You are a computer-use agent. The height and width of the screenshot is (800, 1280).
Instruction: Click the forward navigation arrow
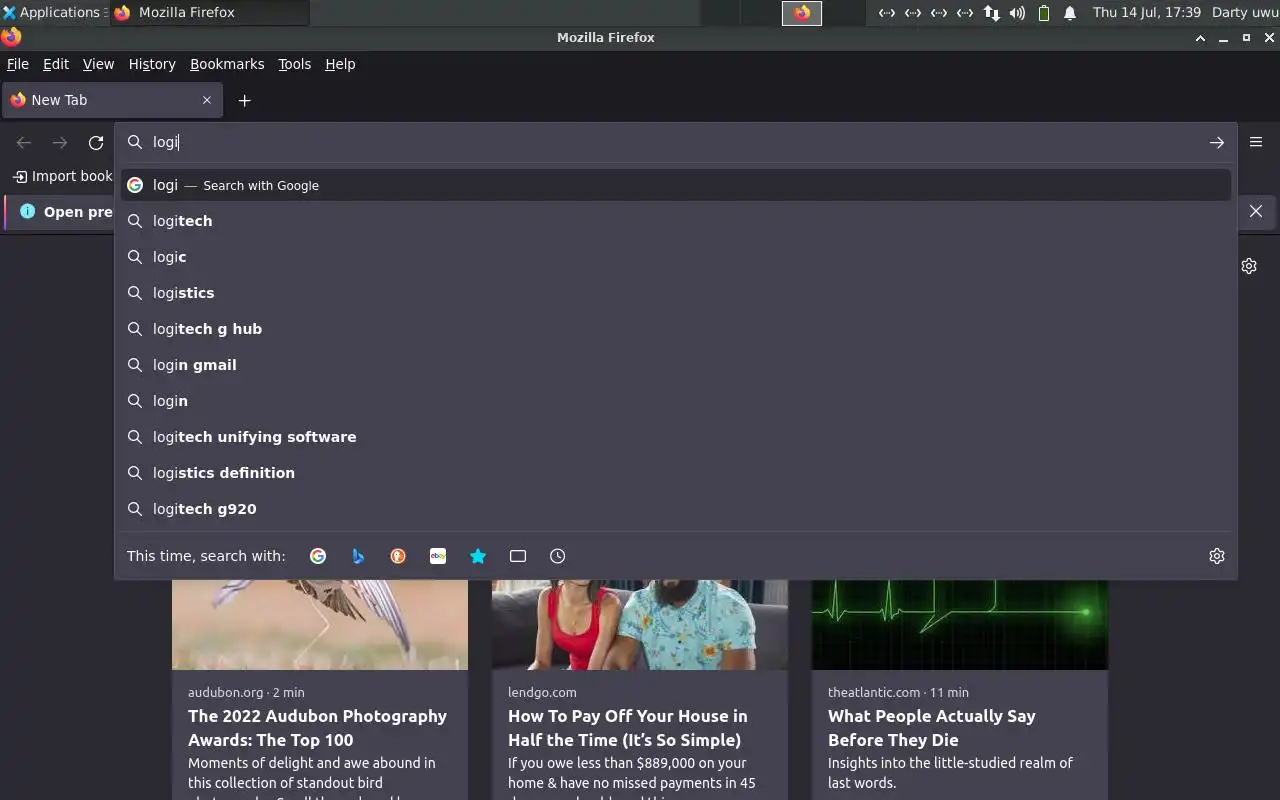pyautogui.click(x=60, y=143)
